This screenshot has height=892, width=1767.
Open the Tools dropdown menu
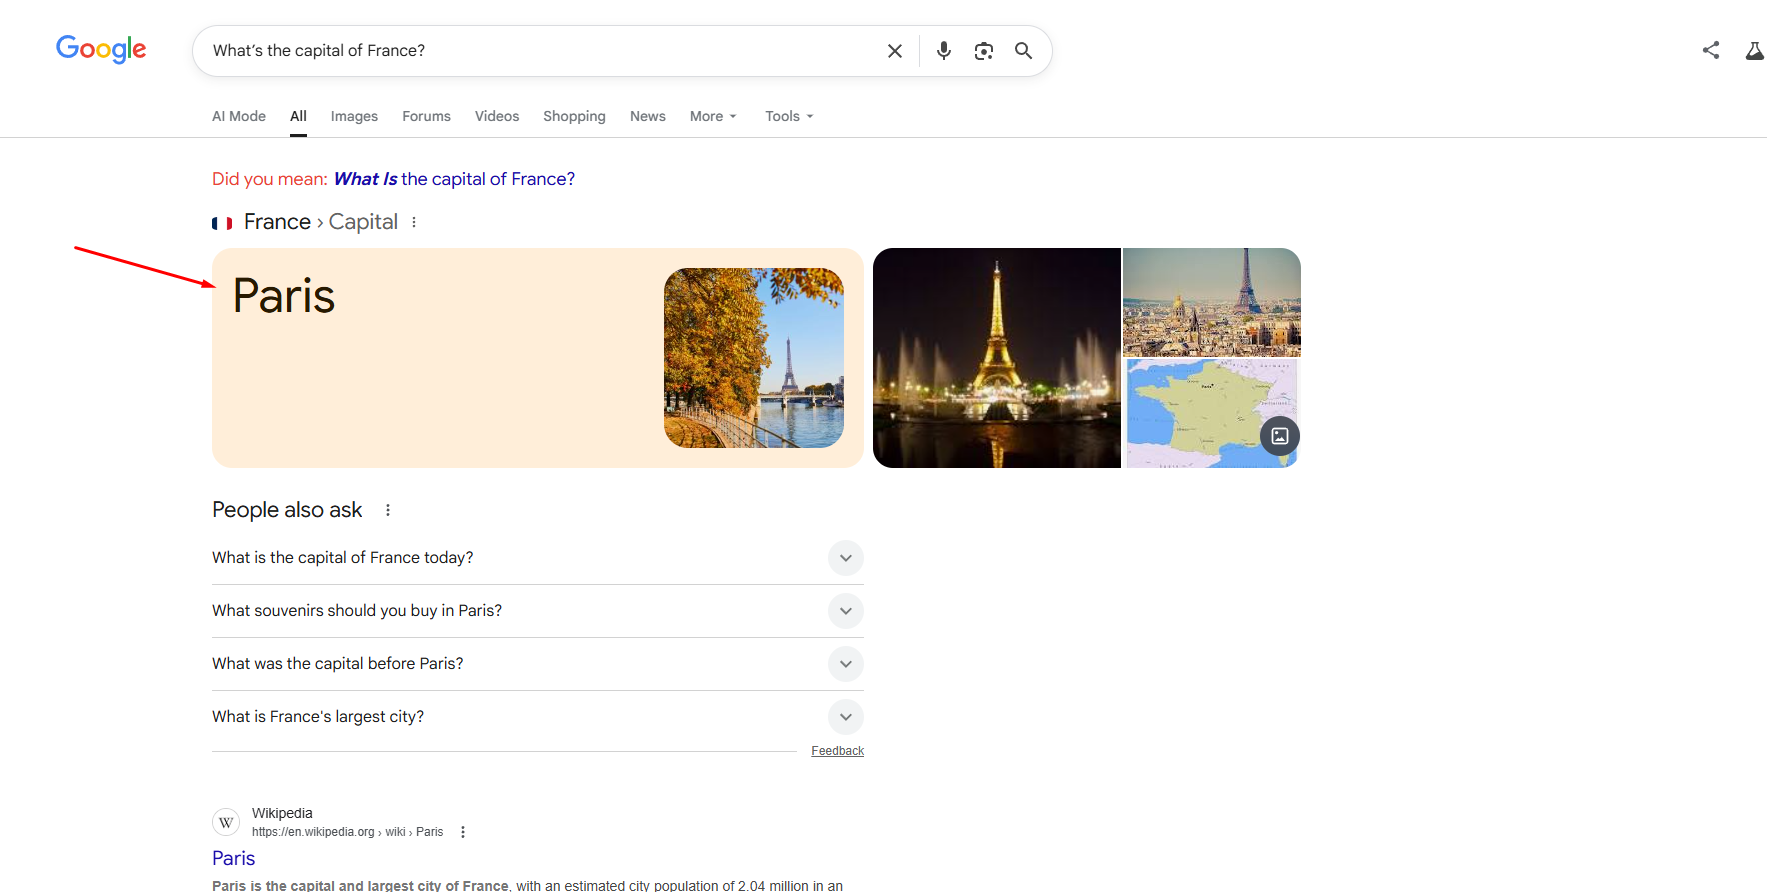(x=789, y=116)
